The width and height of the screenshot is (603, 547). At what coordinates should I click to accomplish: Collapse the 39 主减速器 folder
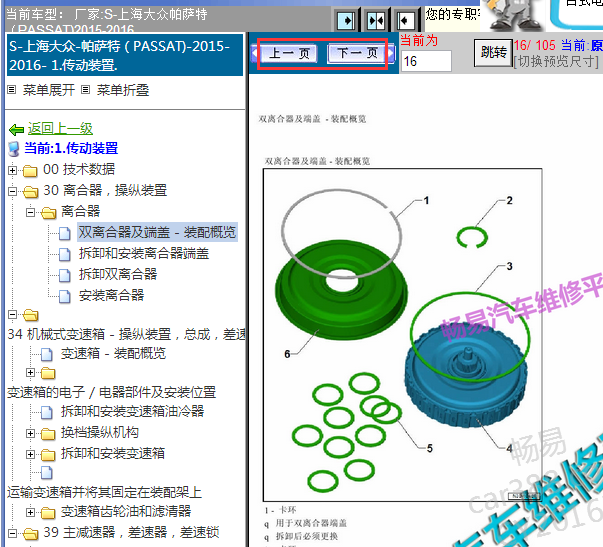tap(13, 533)
